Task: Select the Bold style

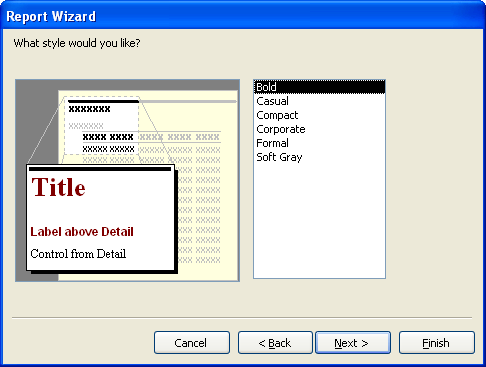Action: pos(319,87)
